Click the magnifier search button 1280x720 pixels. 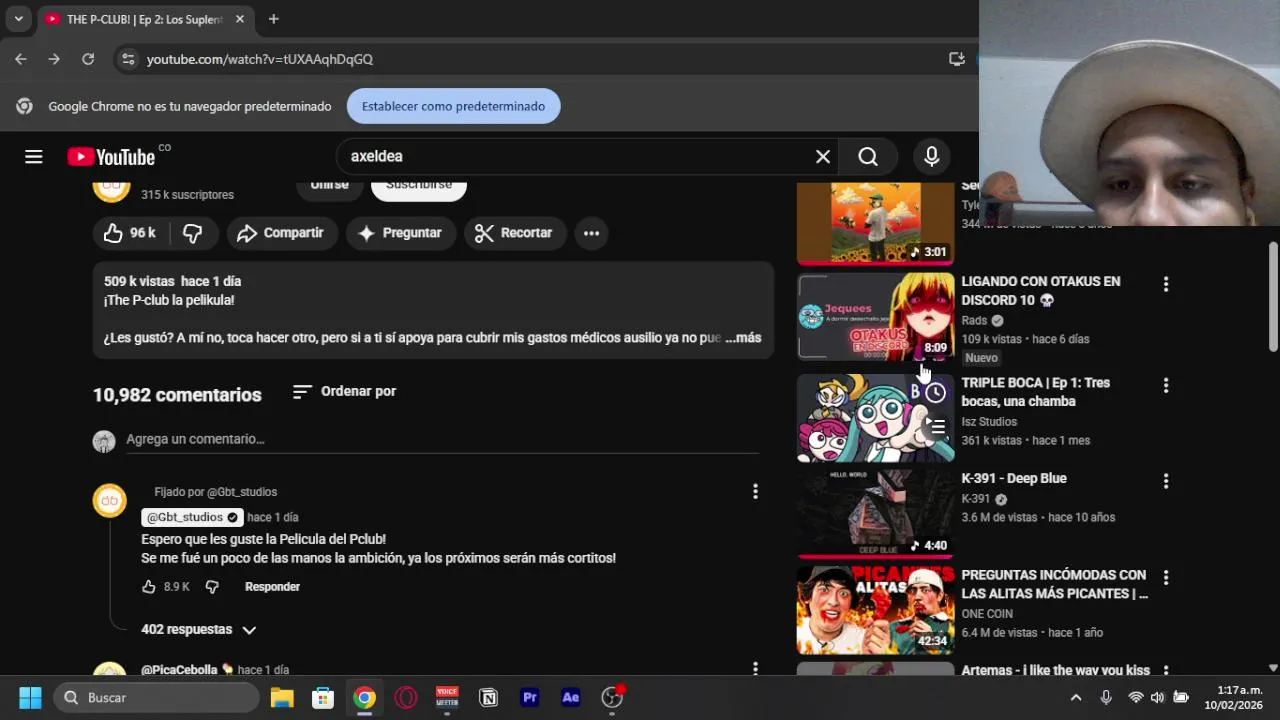coord(868,156)
